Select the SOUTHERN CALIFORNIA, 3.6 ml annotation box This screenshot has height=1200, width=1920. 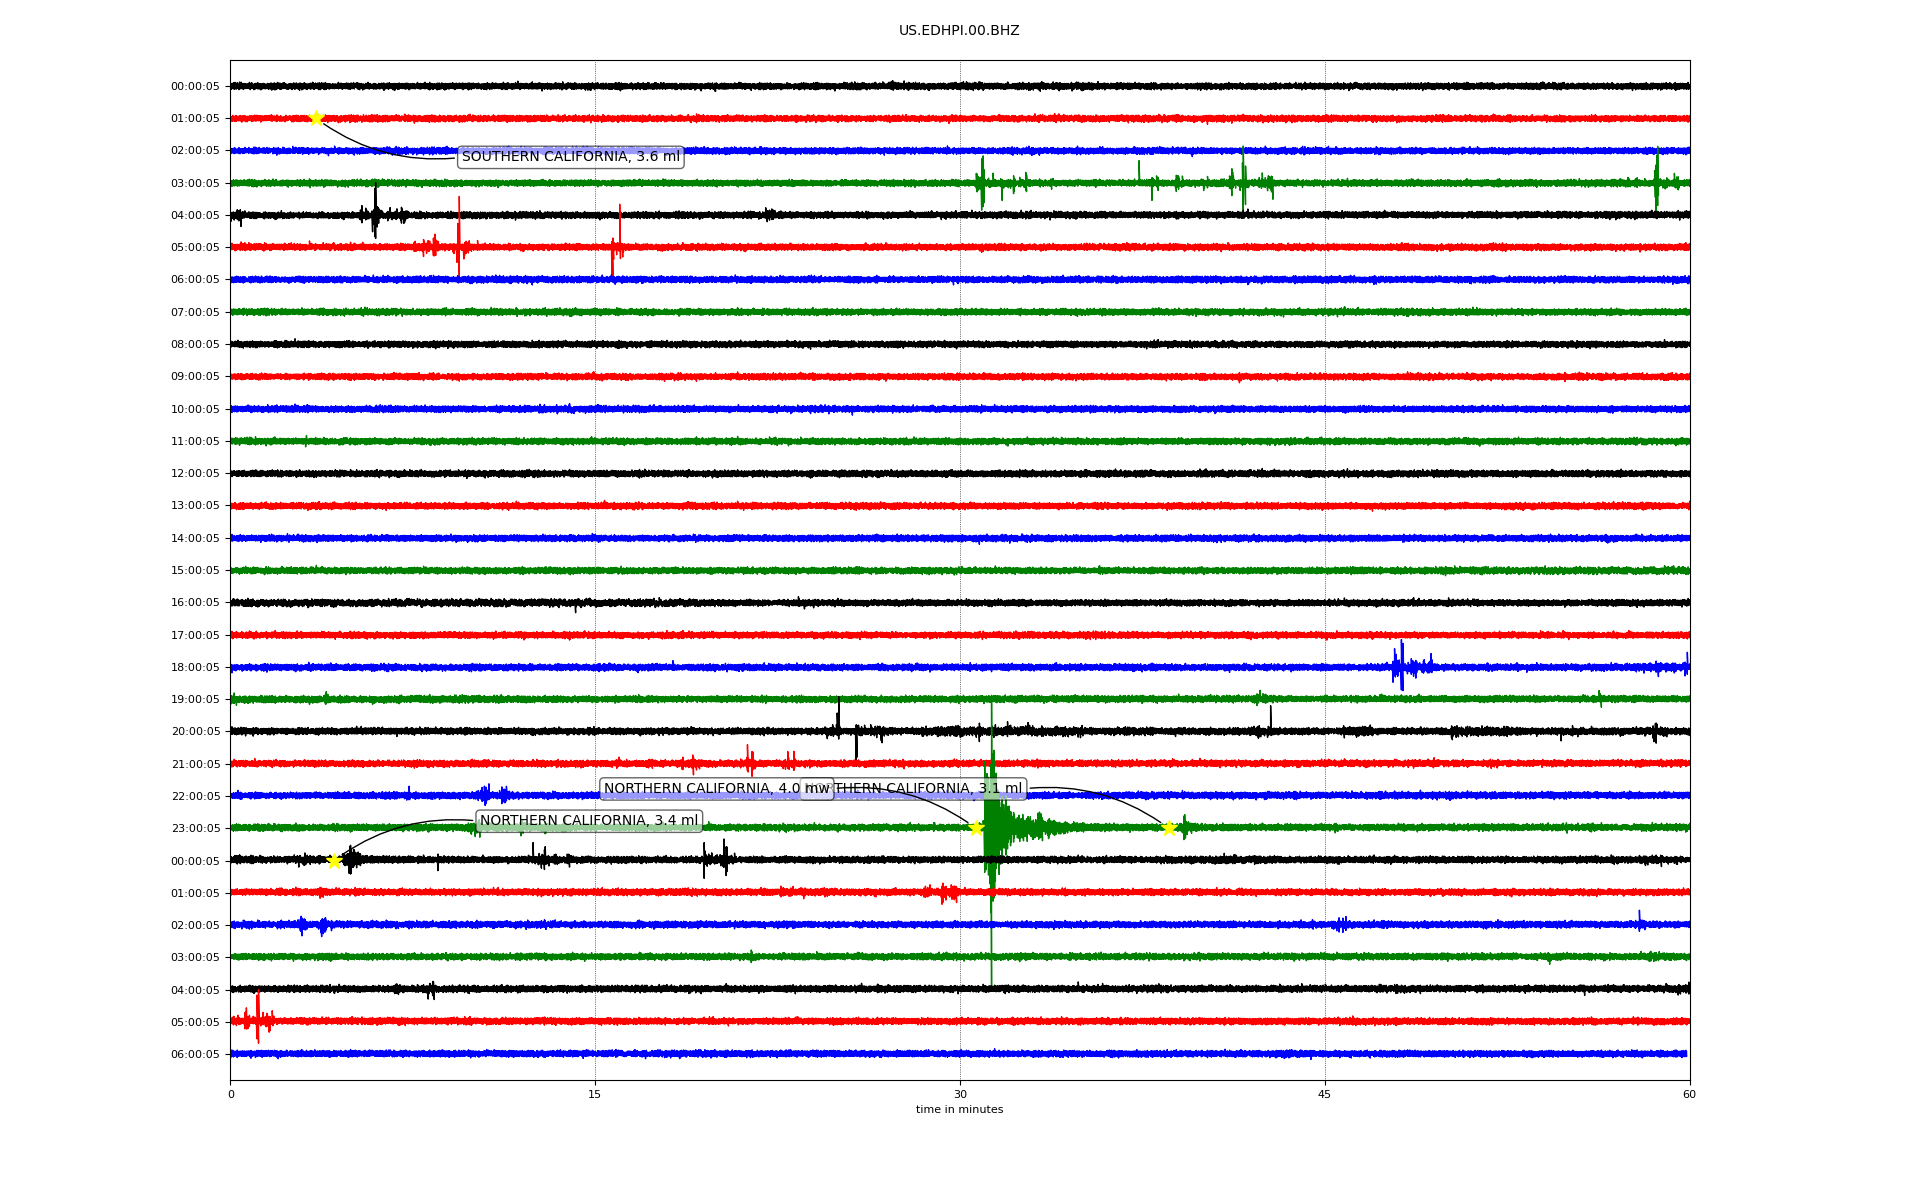coord(570,157)
